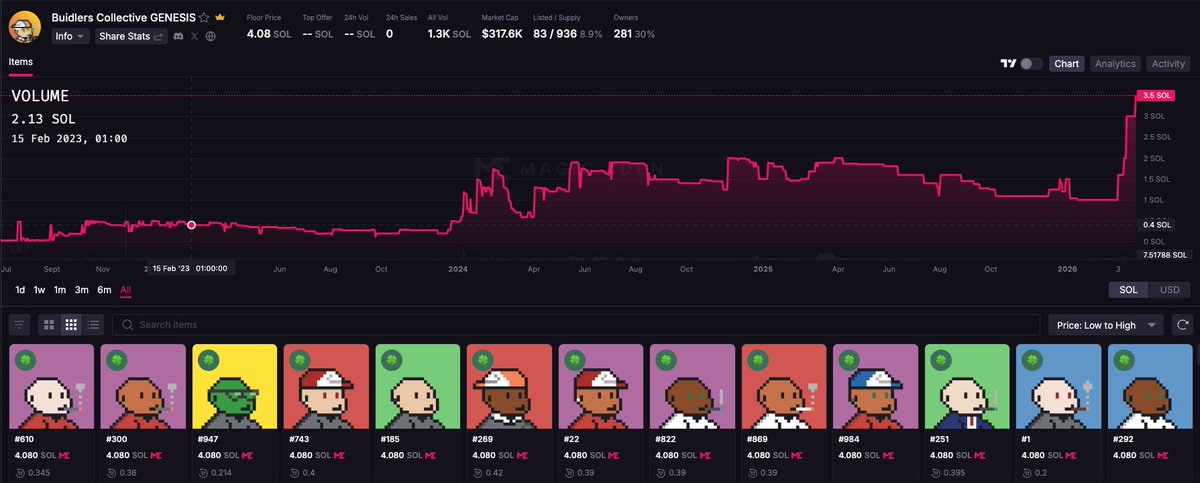This screenshot has width=1200, height=483.
Task: Set chart range to 1w
Action: click(40, 290)
